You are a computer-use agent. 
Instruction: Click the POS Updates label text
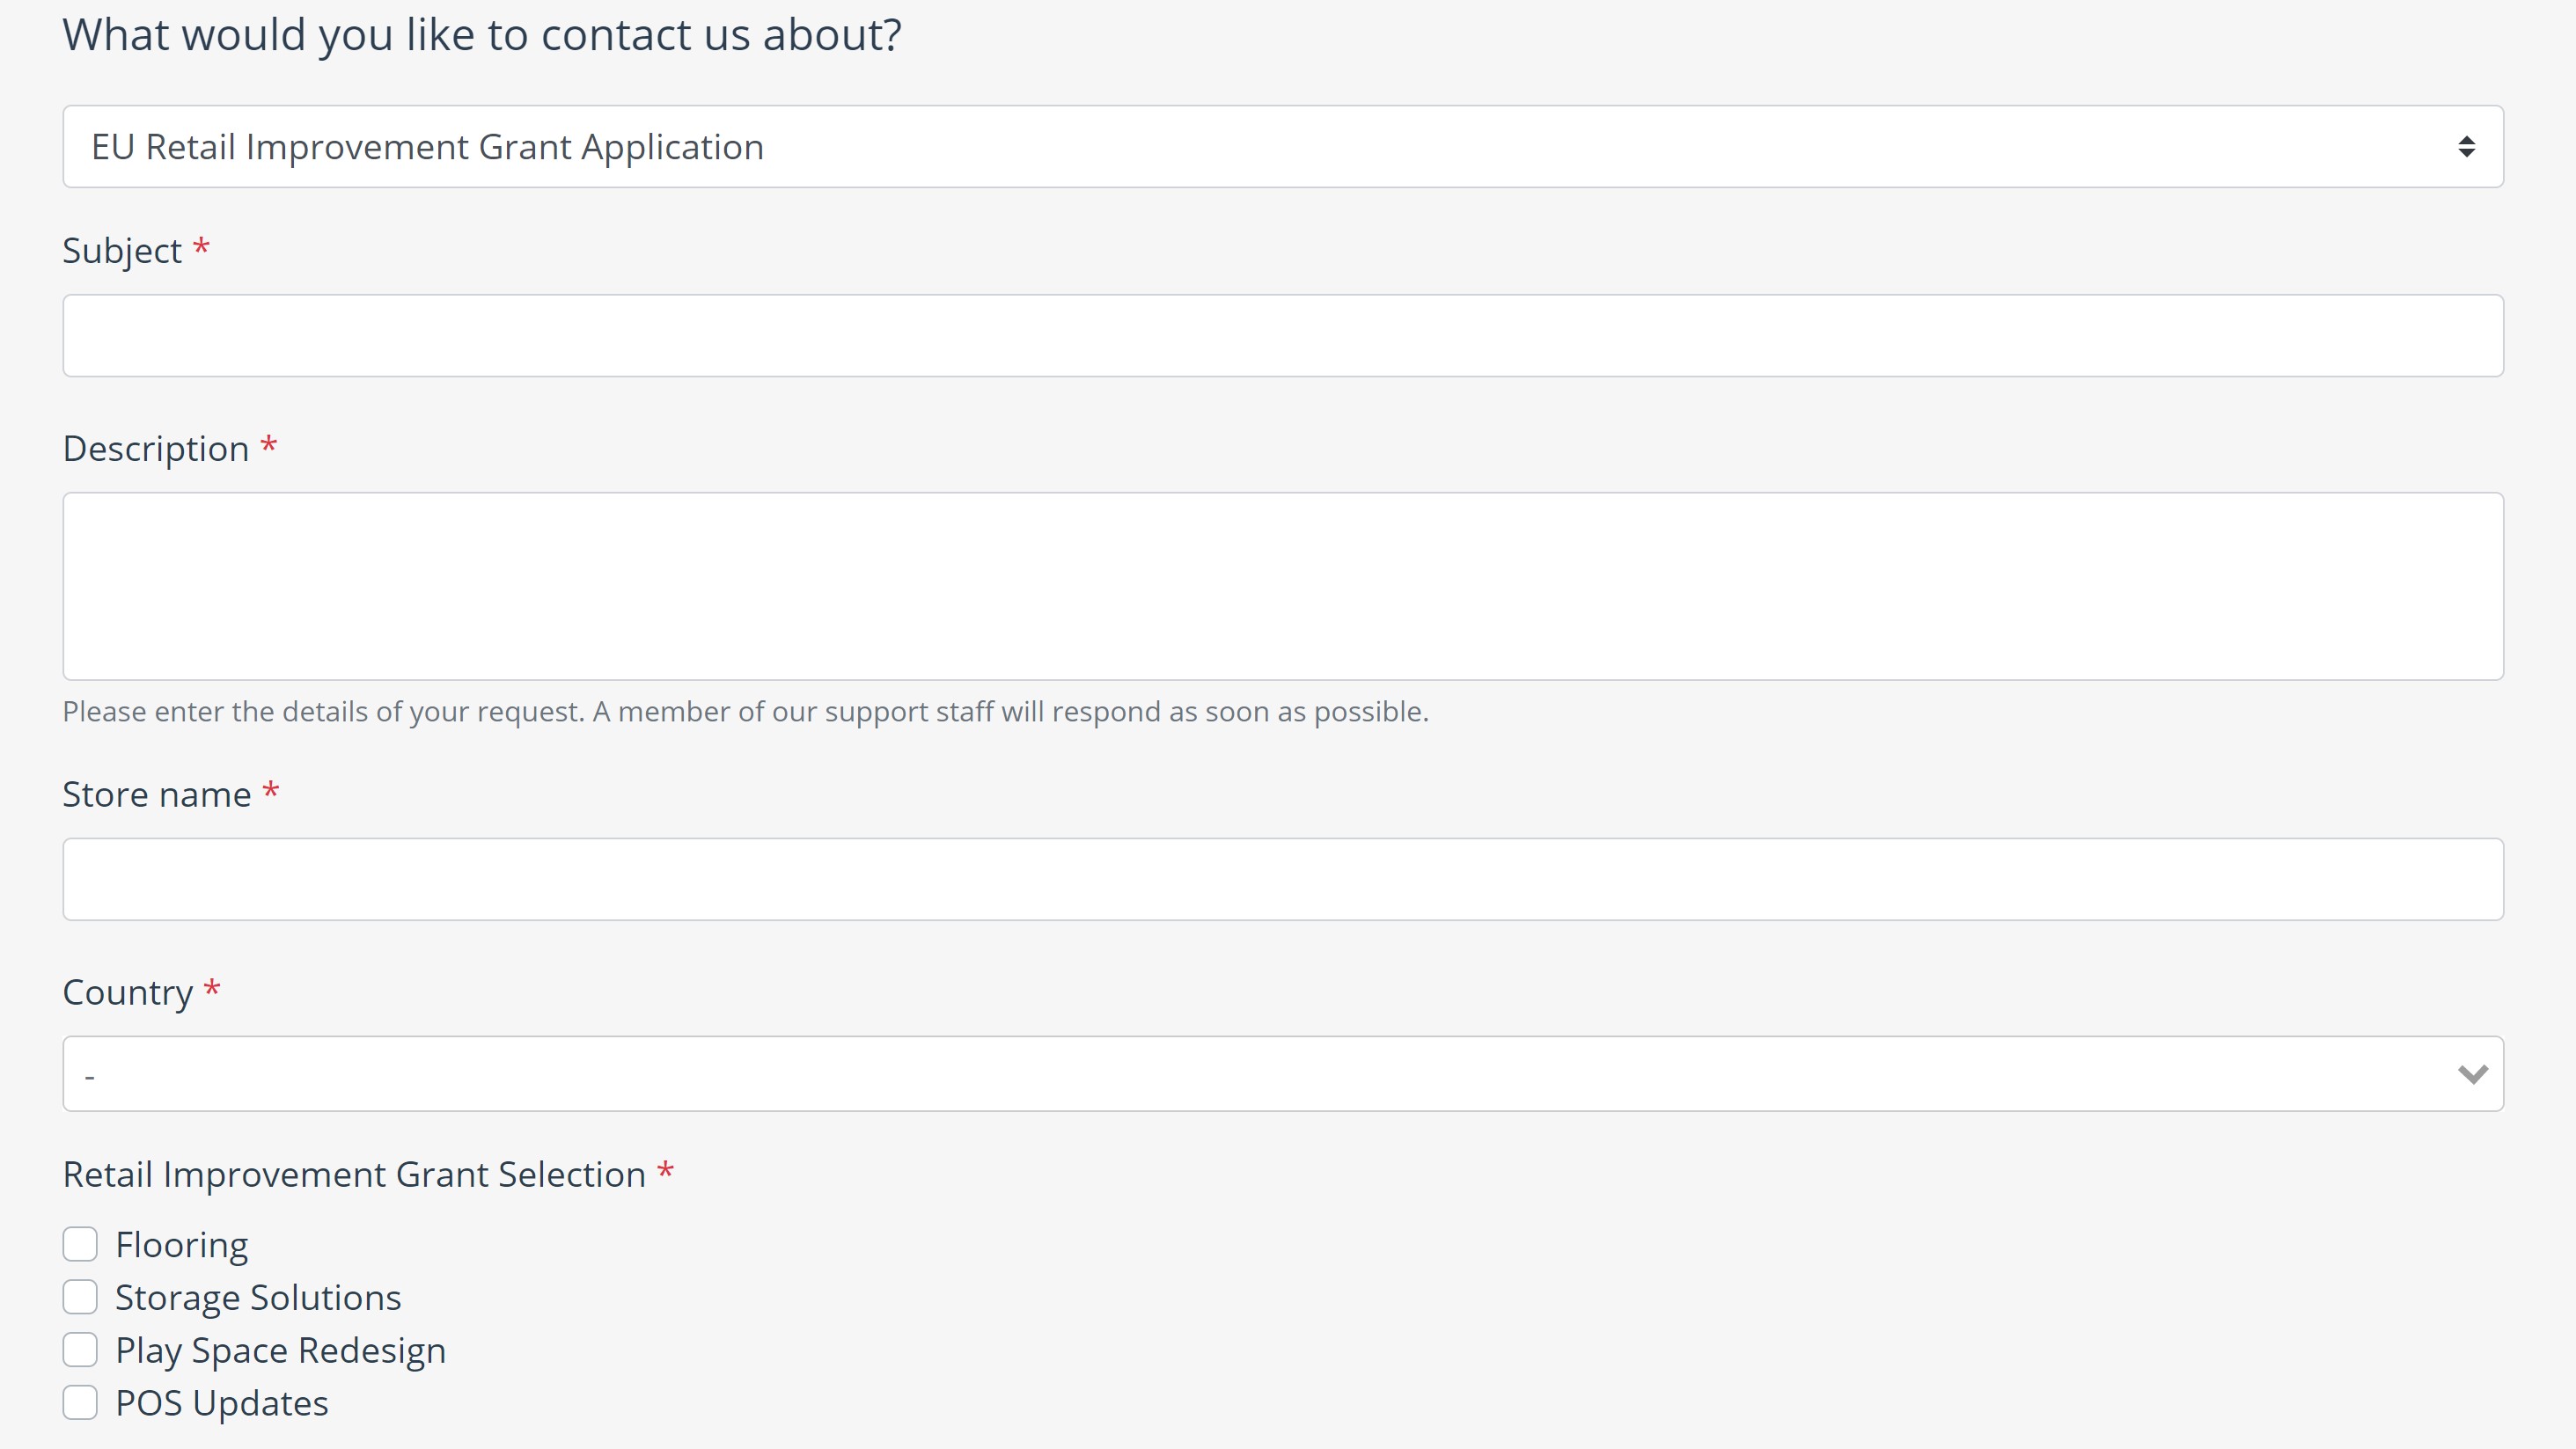(222, 1403)
